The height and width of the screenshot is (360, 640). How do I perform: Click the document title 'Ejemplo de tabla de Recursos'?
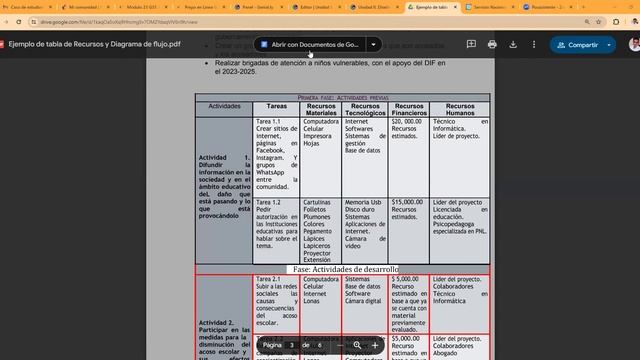94,44
